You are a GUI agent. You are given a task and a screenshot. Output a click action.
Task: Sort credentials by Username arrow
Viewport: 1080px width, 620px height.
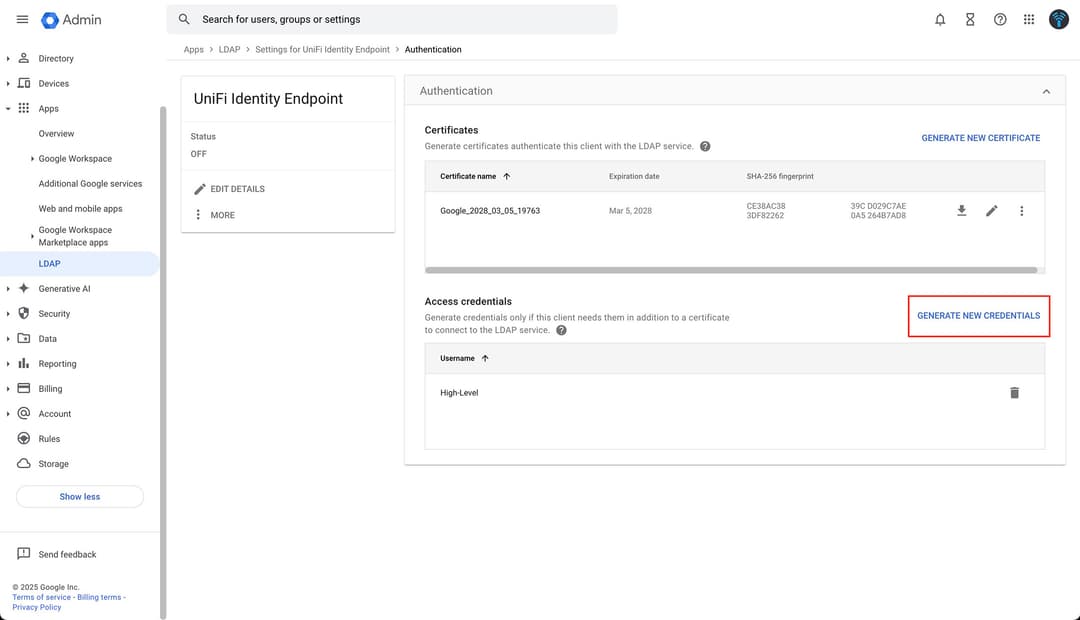pos(485,358)
